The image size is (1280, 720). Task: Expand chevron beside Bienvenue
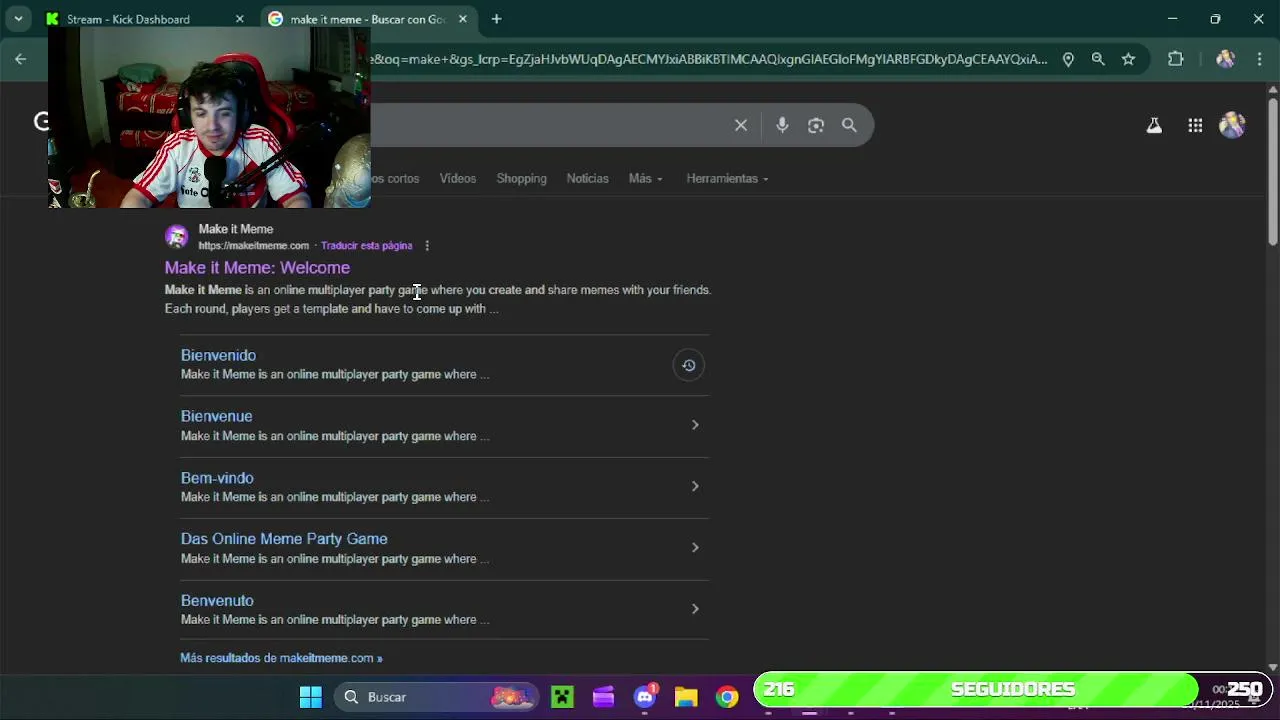pyautogui.click(x=695, y=425)
